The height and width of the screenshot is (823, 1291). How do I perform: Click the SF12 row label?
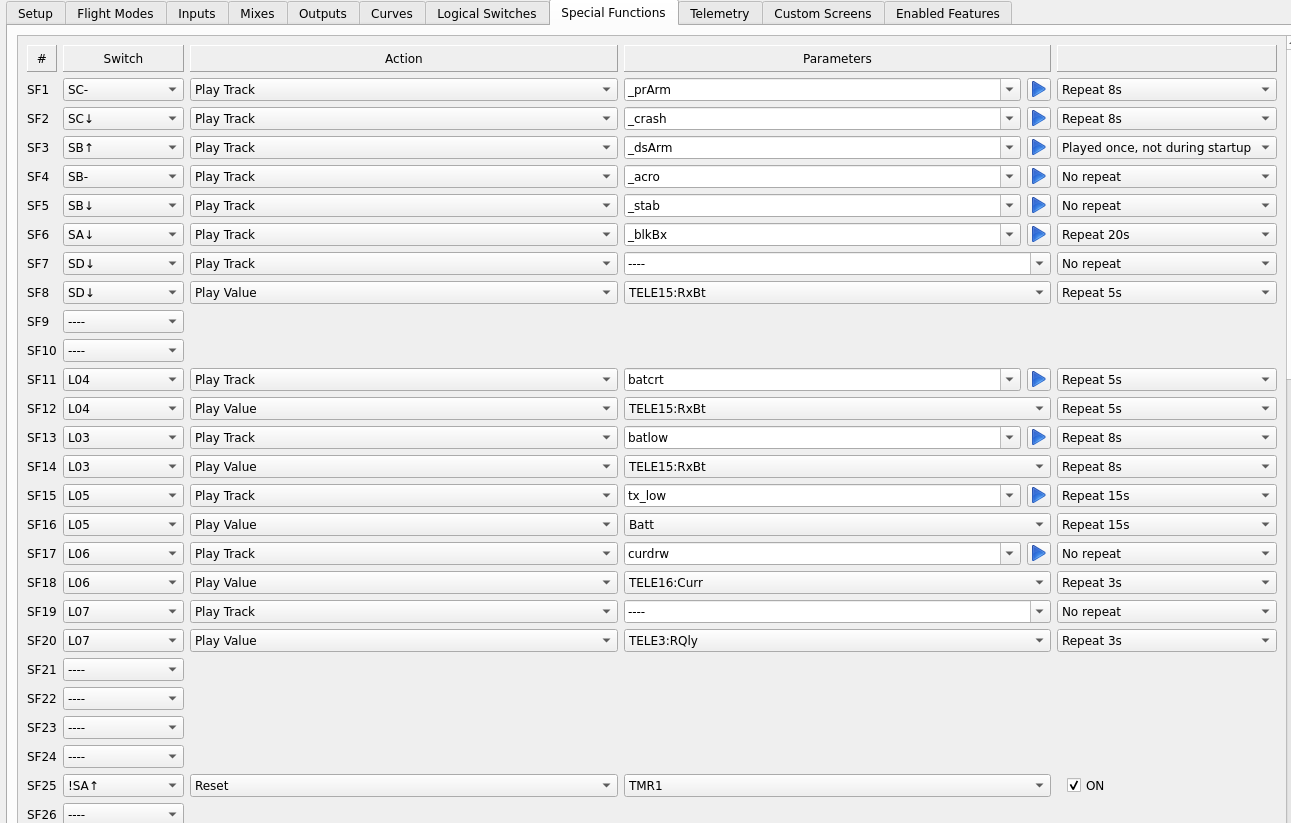point(42,409)
